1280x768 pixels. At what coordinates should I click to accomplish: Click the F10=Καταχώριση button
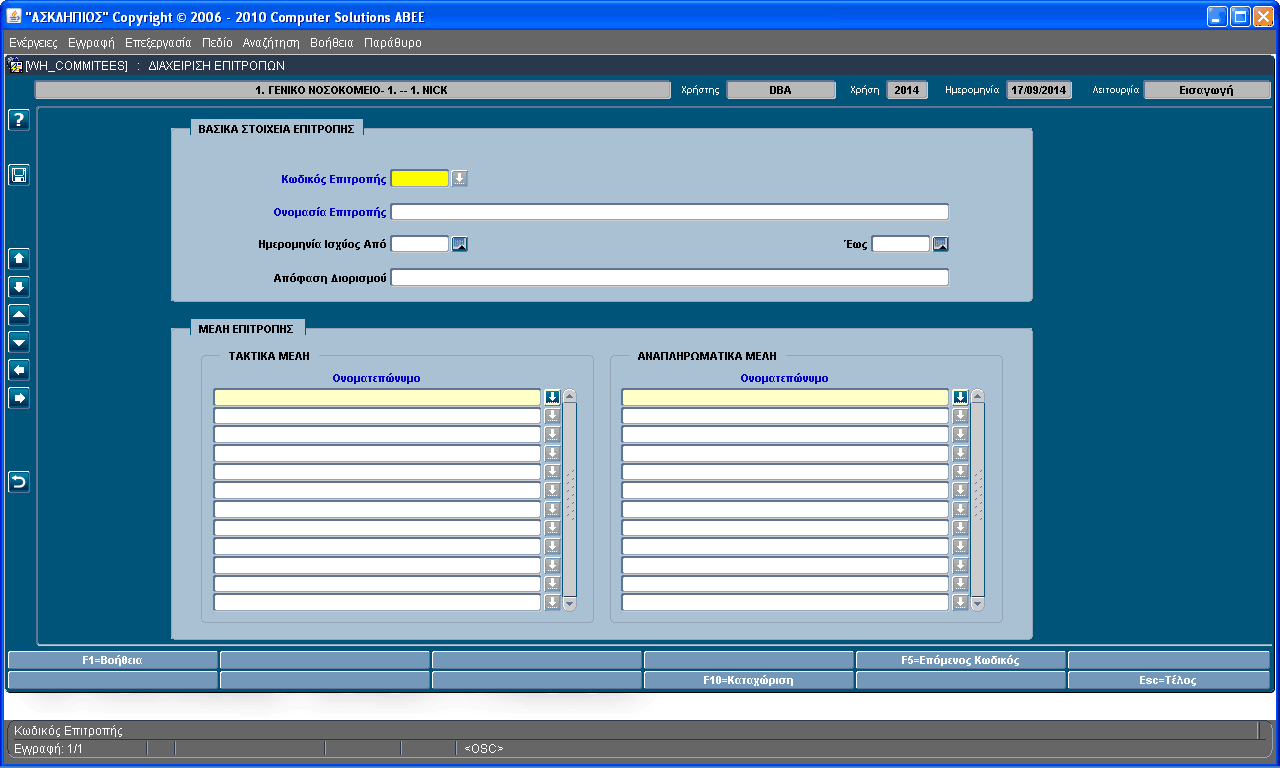pos(749,680)
